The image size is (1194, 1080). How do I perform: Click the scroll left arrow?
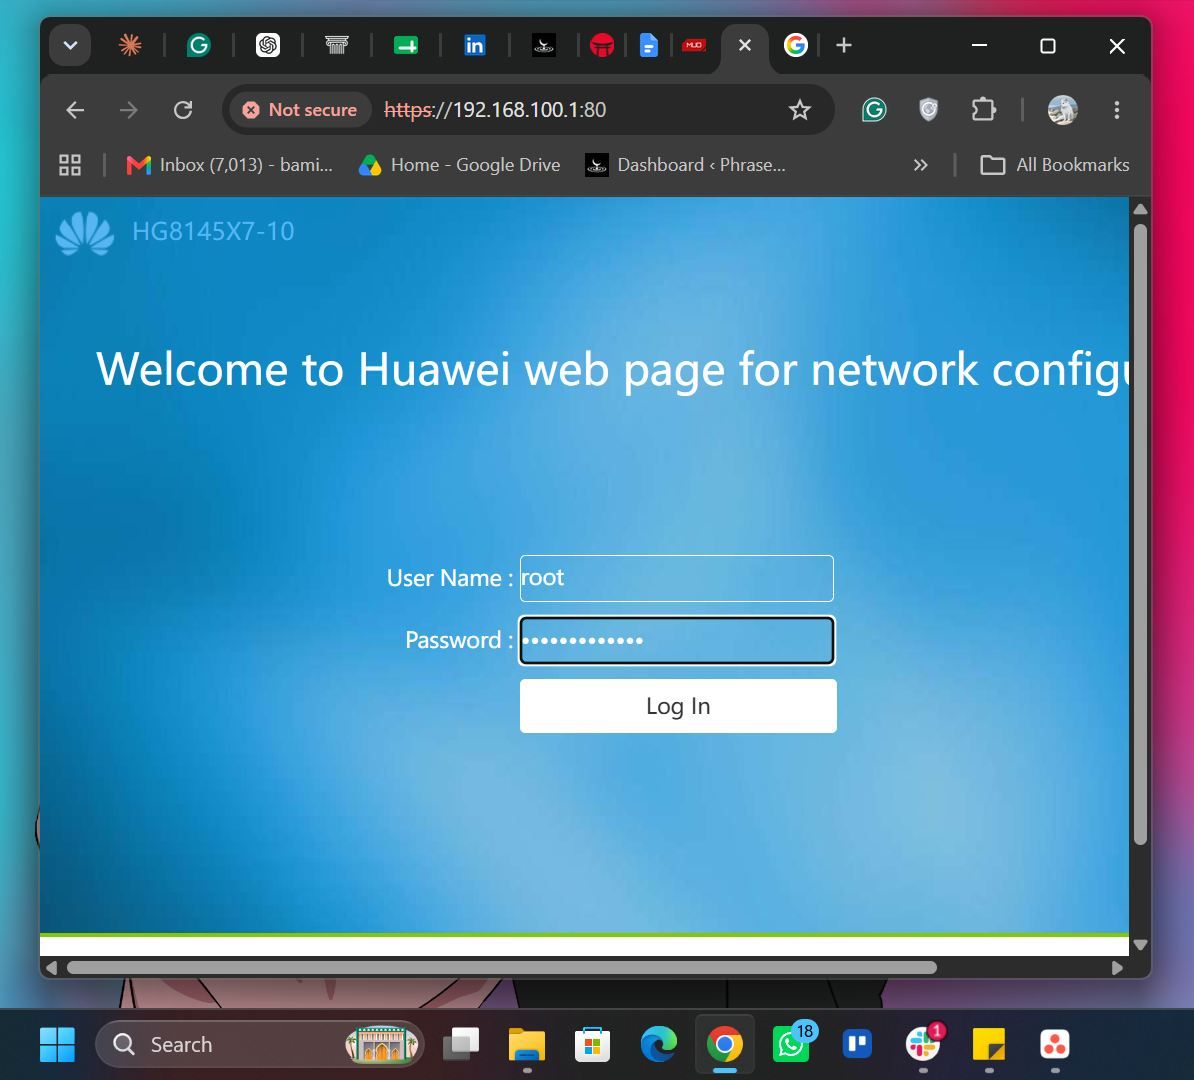(x=52, y=968)
